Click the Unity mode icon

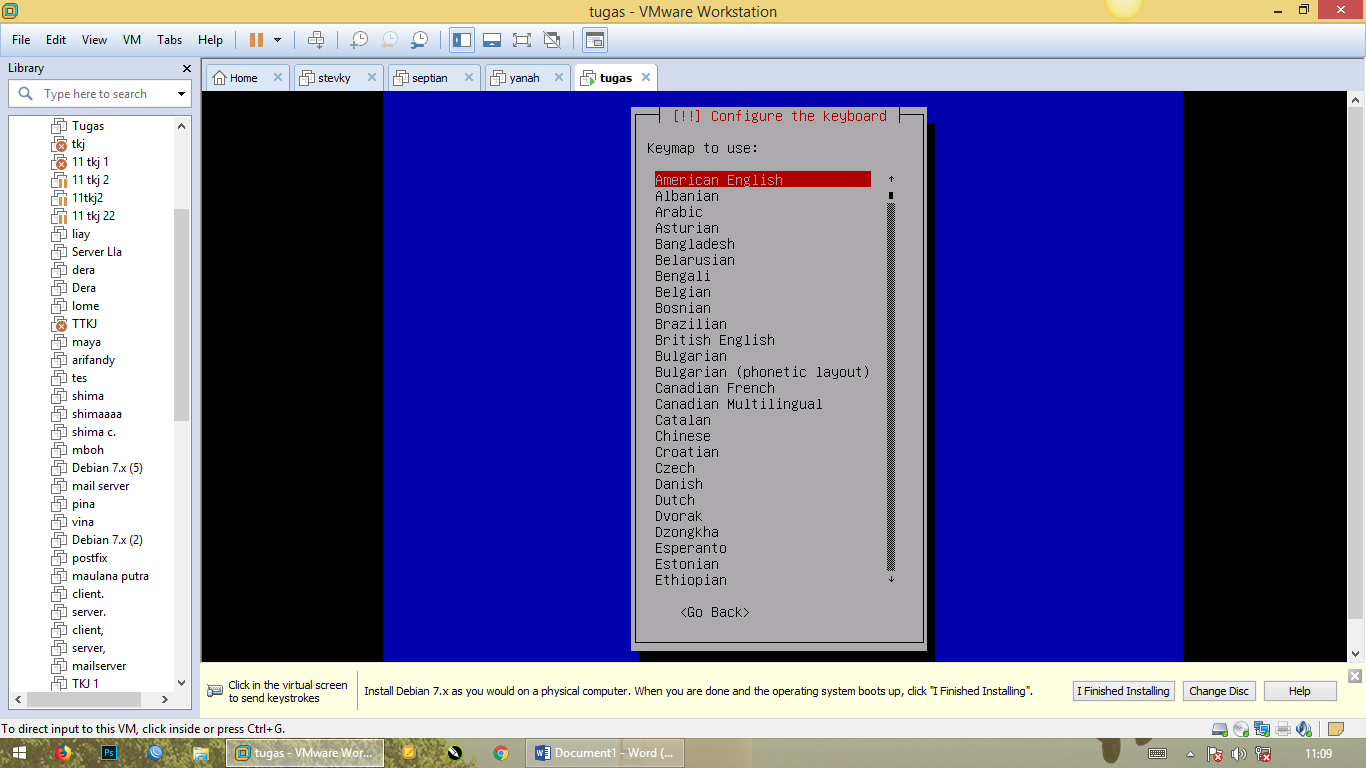click(552, 40)
